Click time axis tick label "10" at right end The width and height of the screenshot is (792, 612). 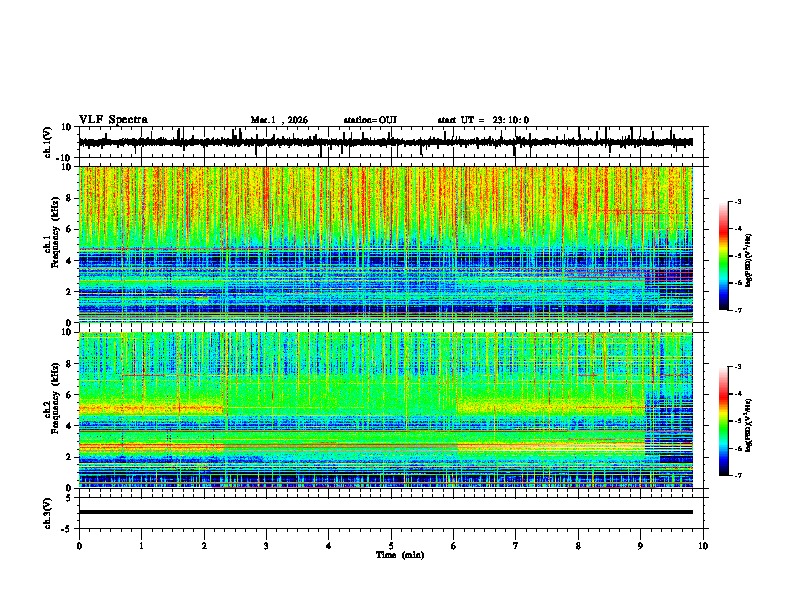click(703, 546)
